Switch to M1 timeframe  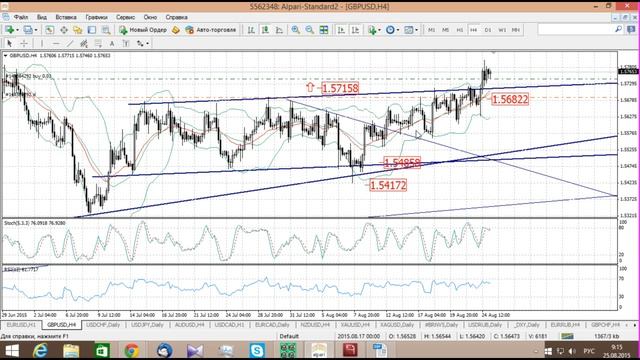click(x=431, y=30)
